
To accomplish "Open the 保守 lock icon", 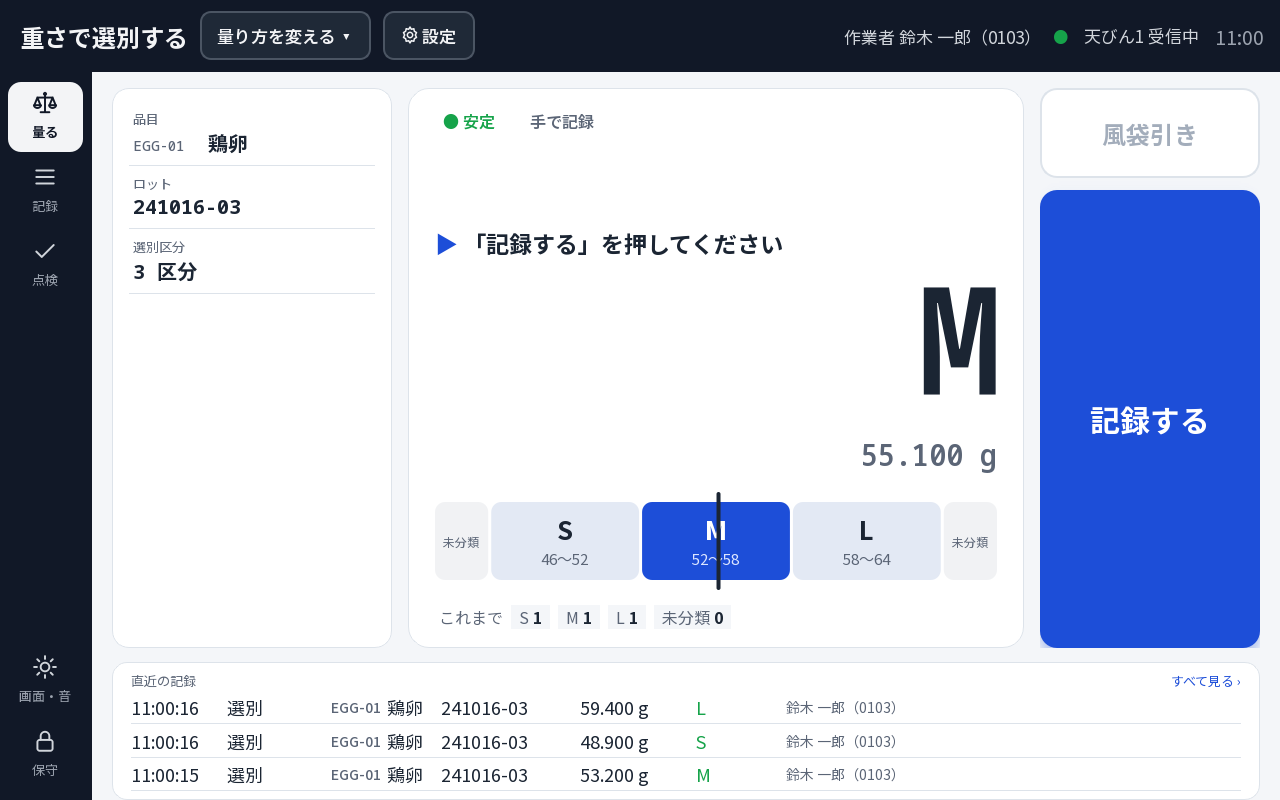I will [x=45, y=754].
